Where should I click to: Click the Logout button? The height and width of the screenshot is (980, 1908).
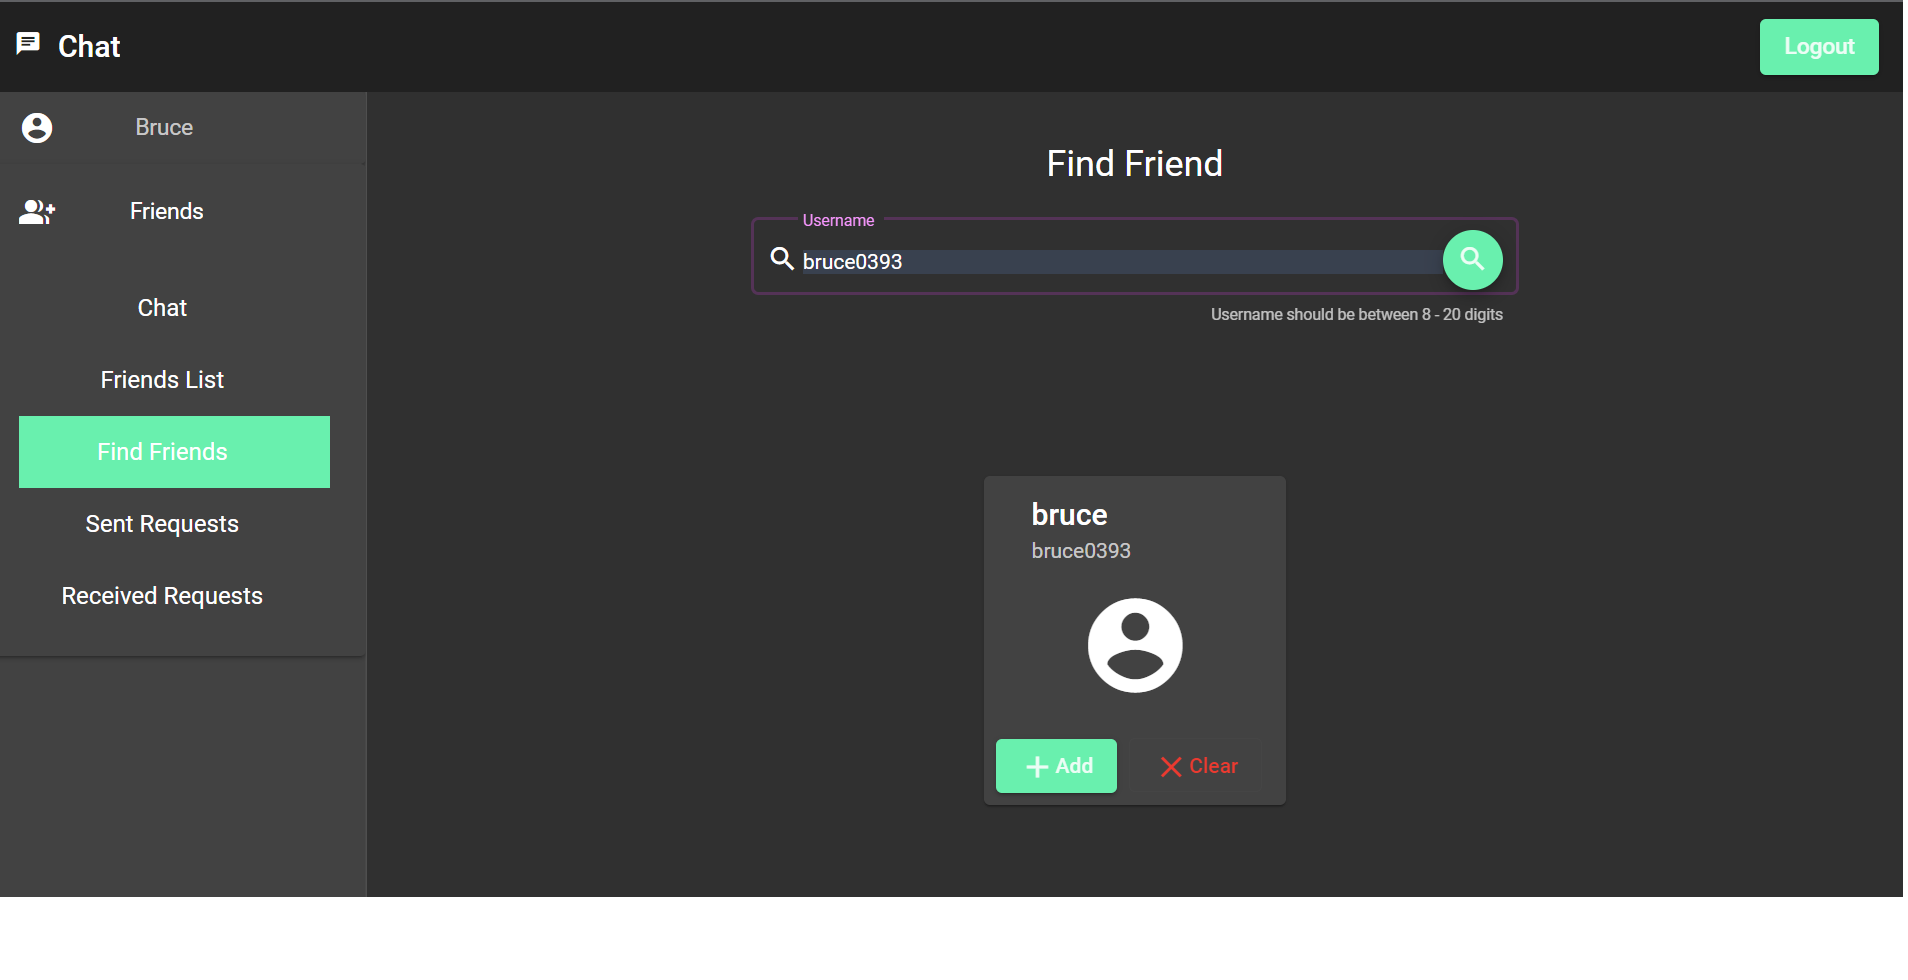click(1818, 46)
